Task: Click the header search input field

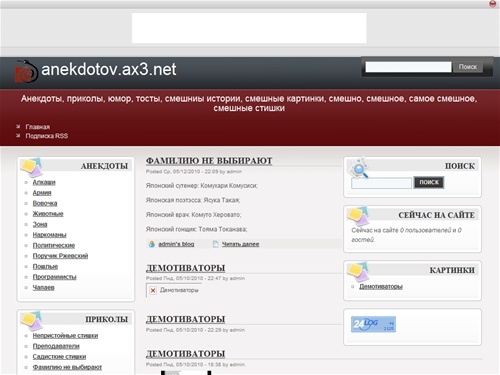Action: 408,67
